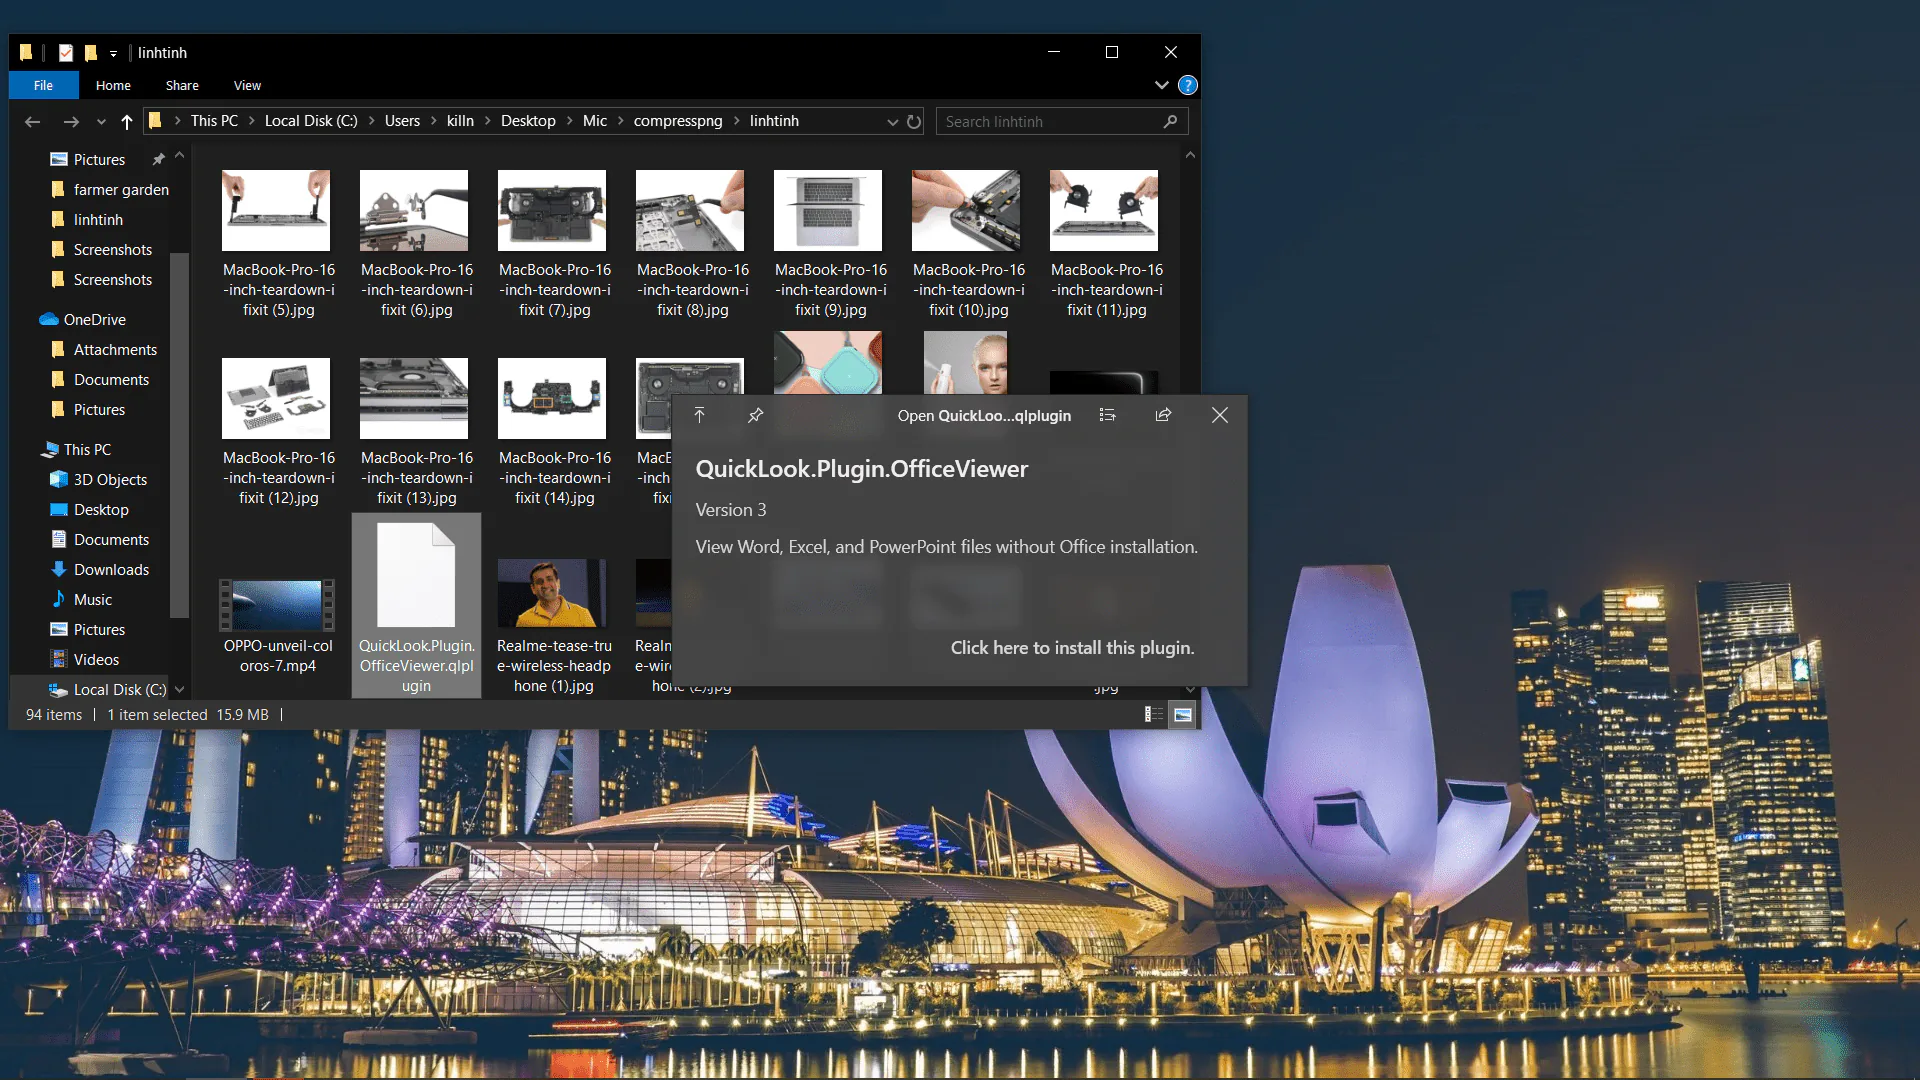The width and height of the screenshot is (1920, 1080).
Task: Select OneDrive in navigation pane
Action: pos(94,320)
